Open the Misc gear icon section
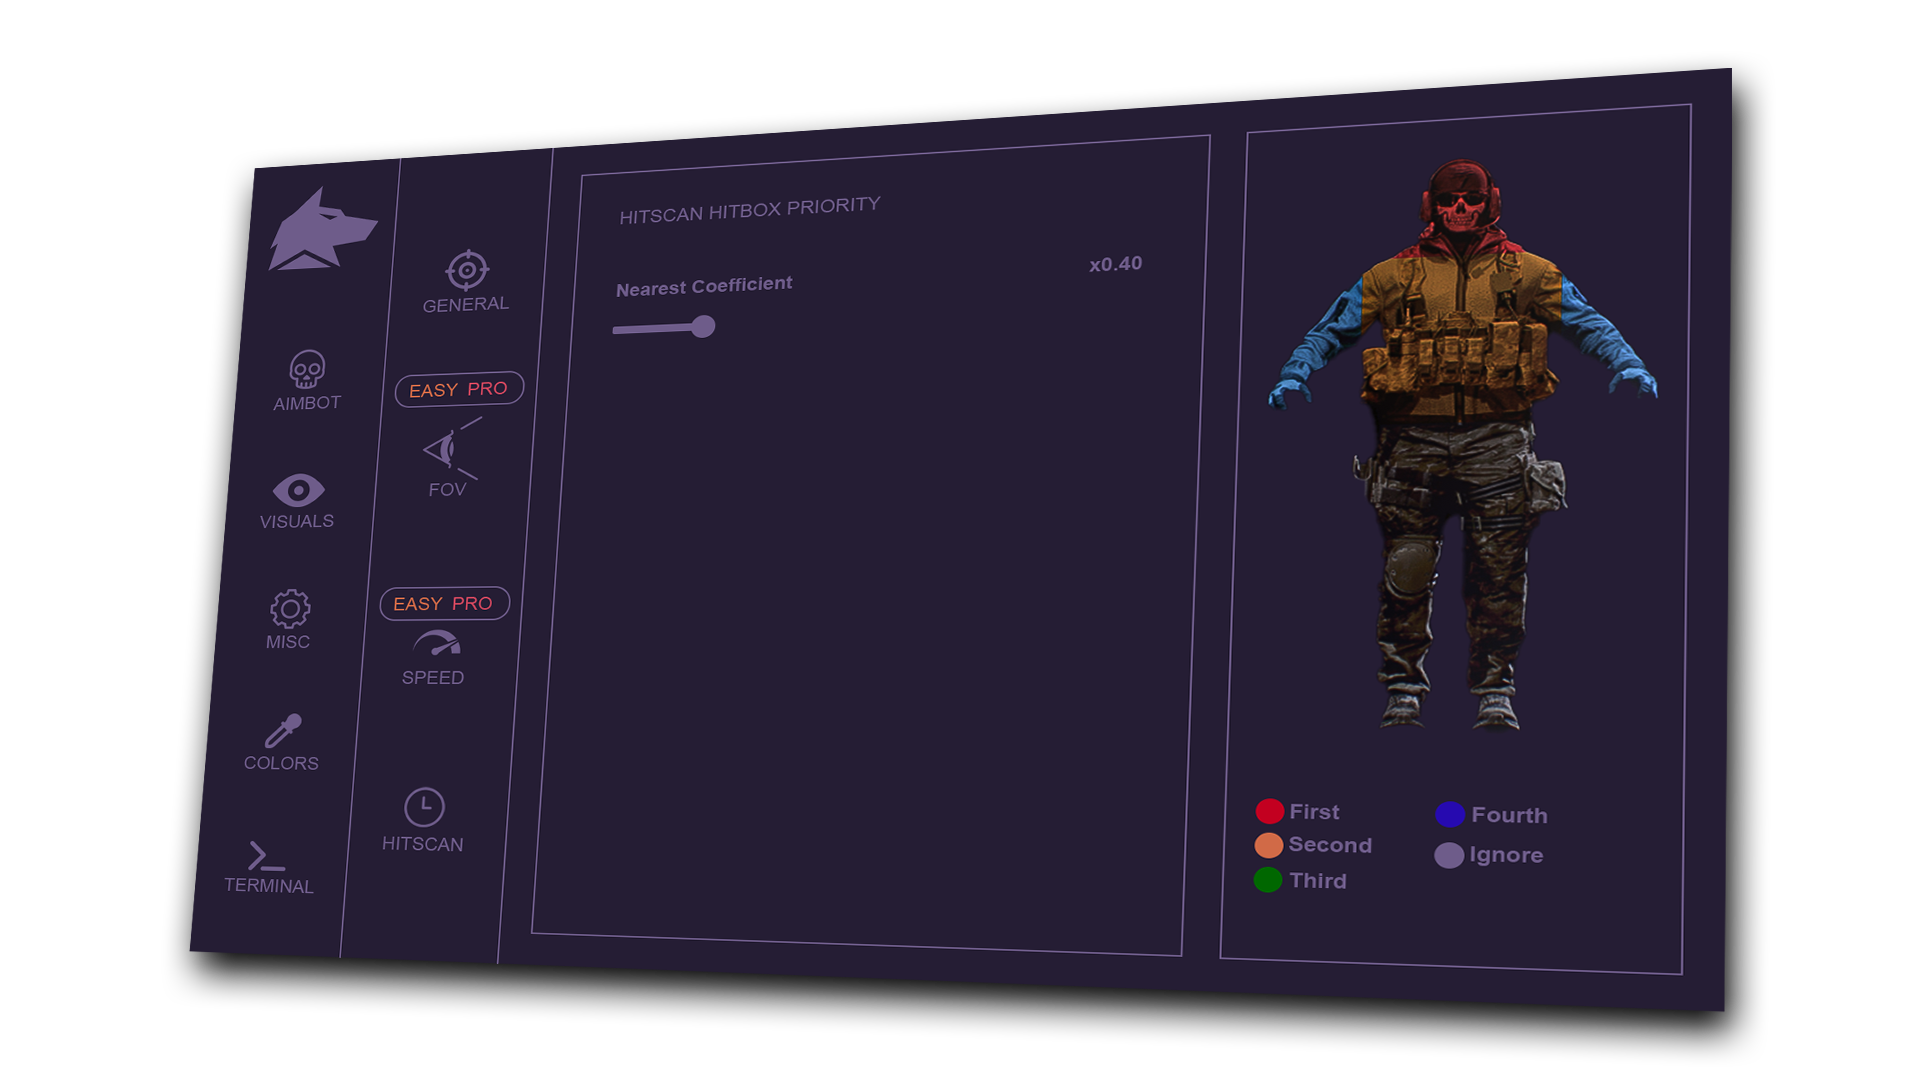Screen dimensions: 1920x1080 pyautogui.click(x=290, y=608)
